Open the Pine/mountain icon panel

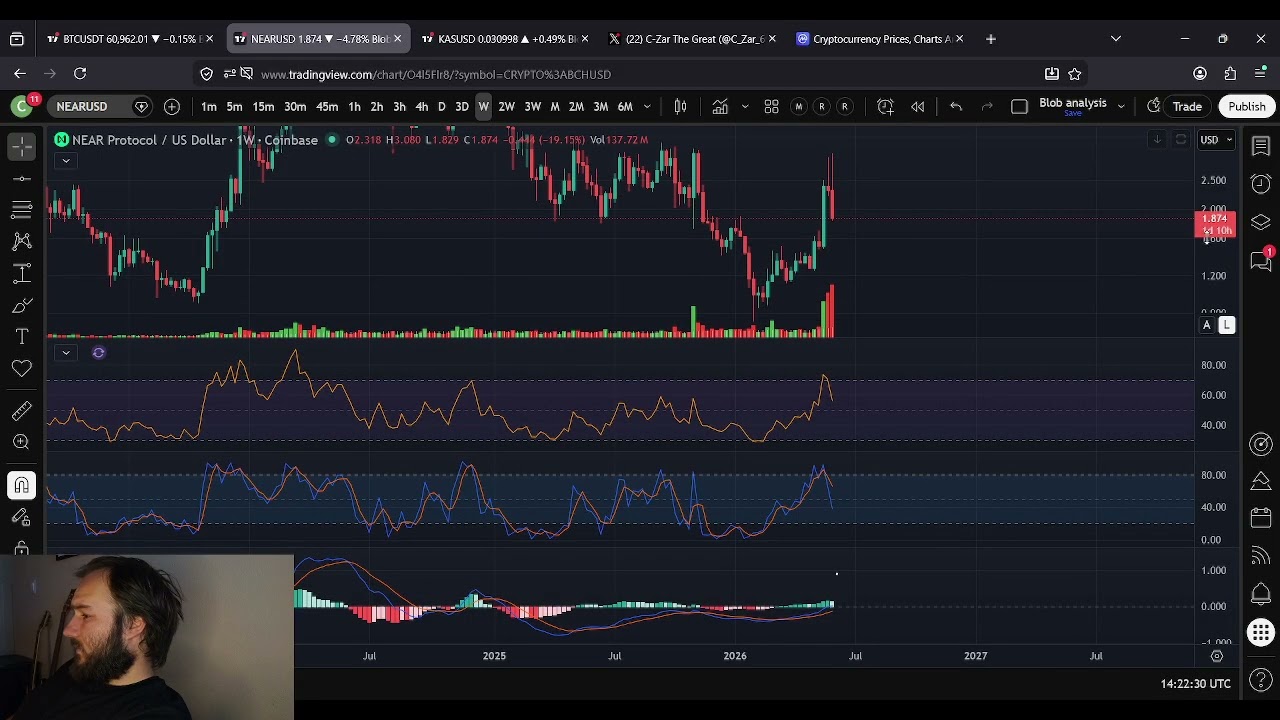tap(1261, 481)
